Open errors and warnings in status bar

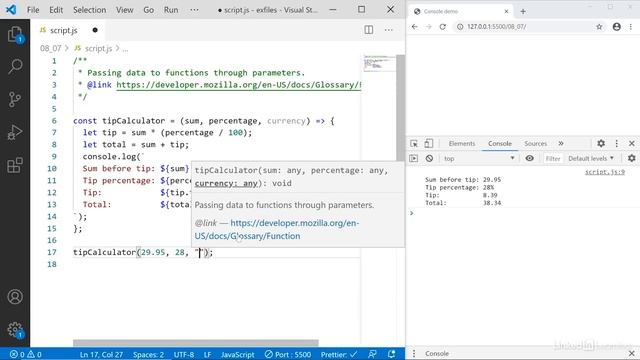[25, 354]
